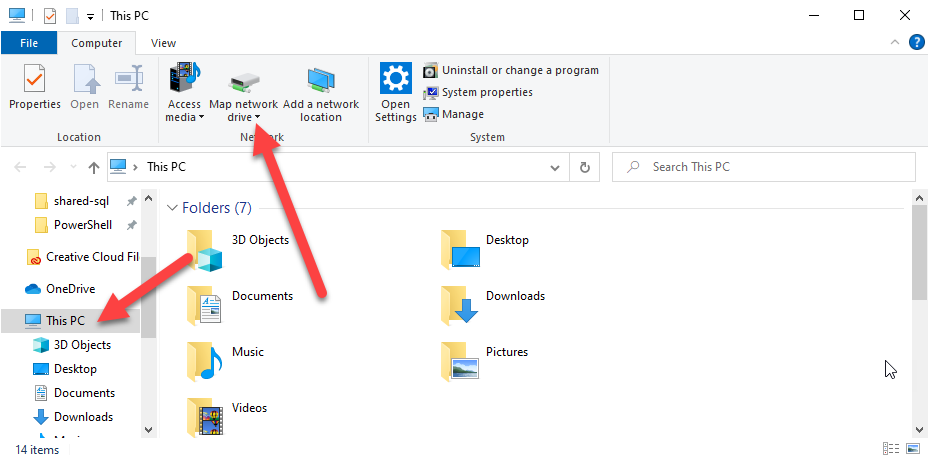Select This PC in navigation pane
Image resolution: width=929 pixels, height=462 pixels.
[71, 320]
